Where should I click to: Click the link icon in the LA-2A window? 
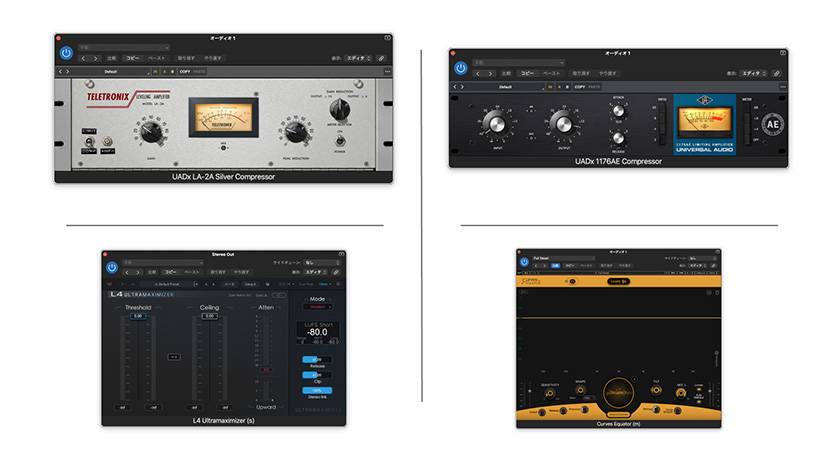click(x=381, y=59)
